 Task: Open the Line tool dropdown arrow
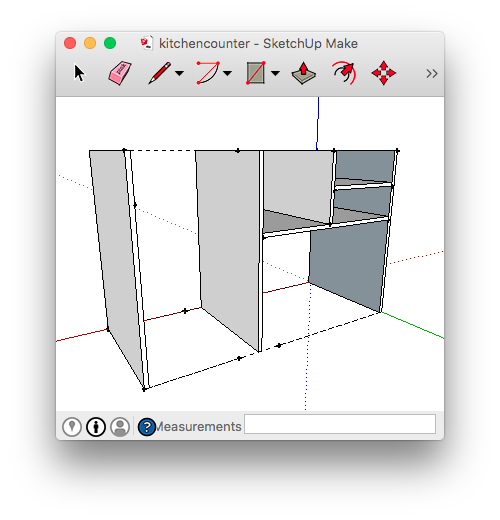click(x=179, y=73)
